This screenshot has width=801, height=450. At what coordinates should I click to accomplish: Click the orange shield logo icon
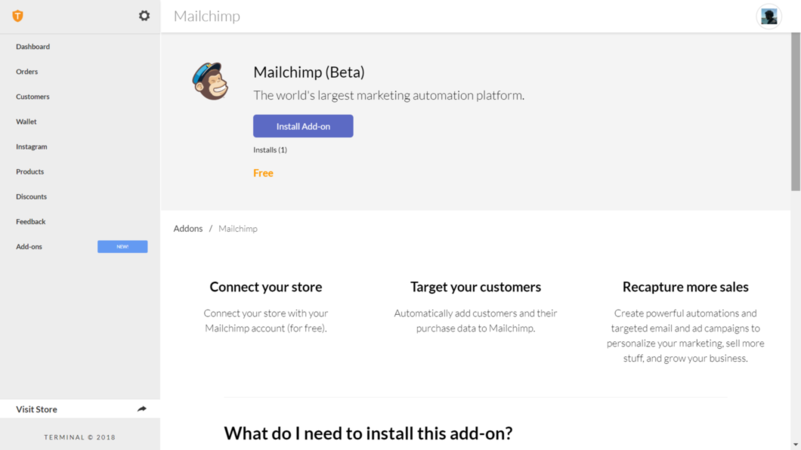[x=18, y=16]
